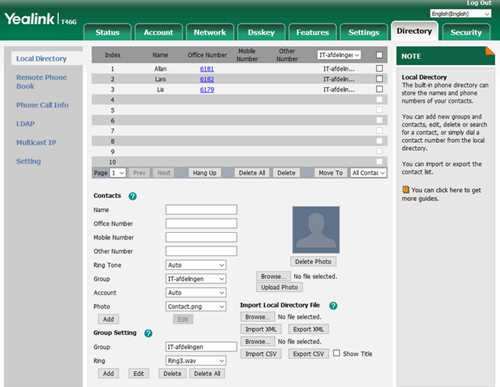Click the Group Setting Edit button

coord(139,373)
